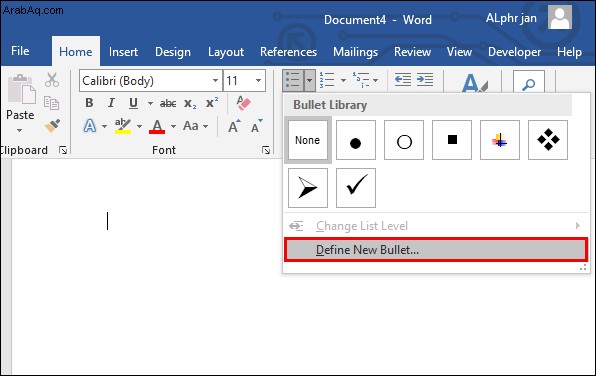This screenshot has height=376, width=596.
Task: Click the user account avatar
Action: pyautogui.click(x=560, y=17)
